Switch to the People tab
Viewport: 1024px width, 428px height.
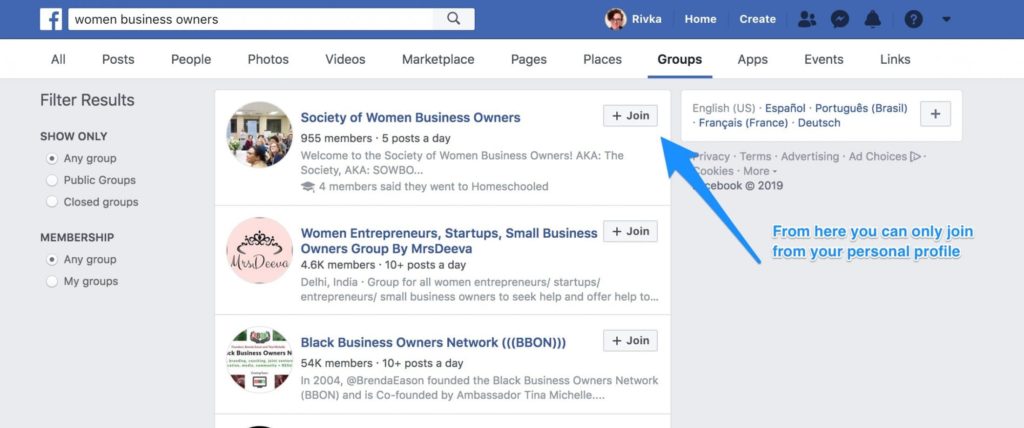pos(191,59)
